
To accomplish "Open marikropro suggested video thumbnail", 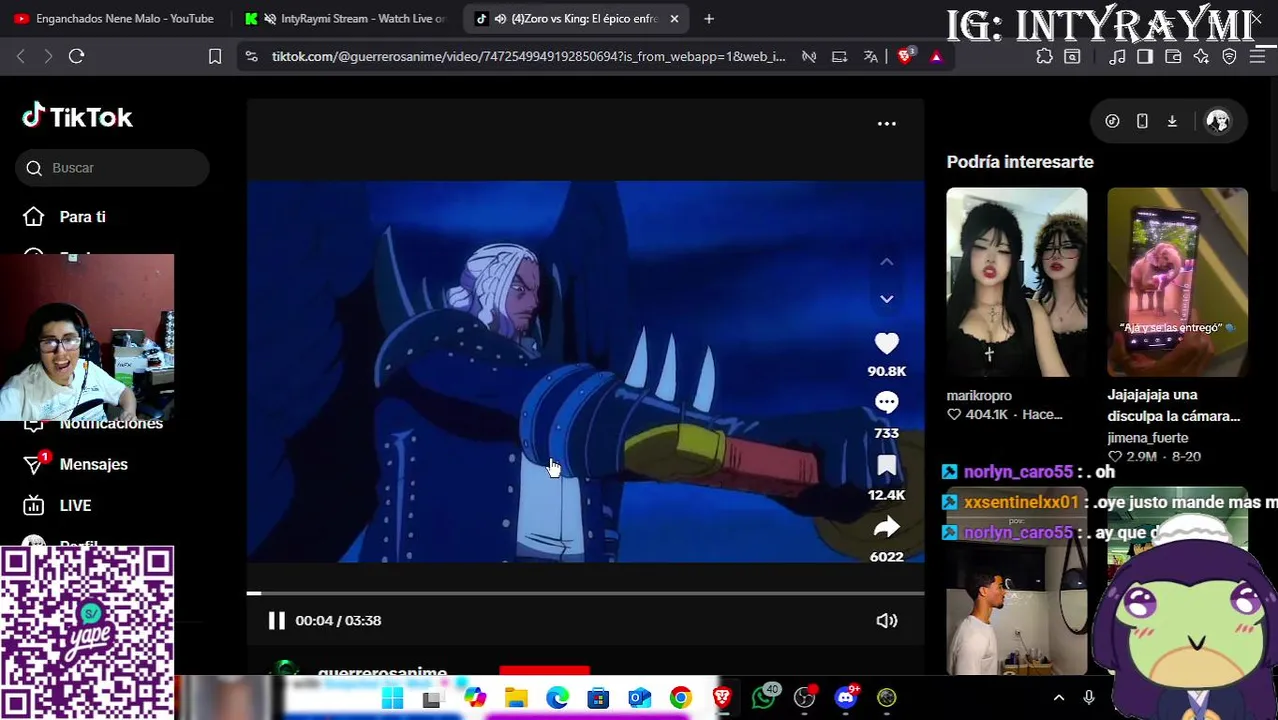I will (1016, 282).
